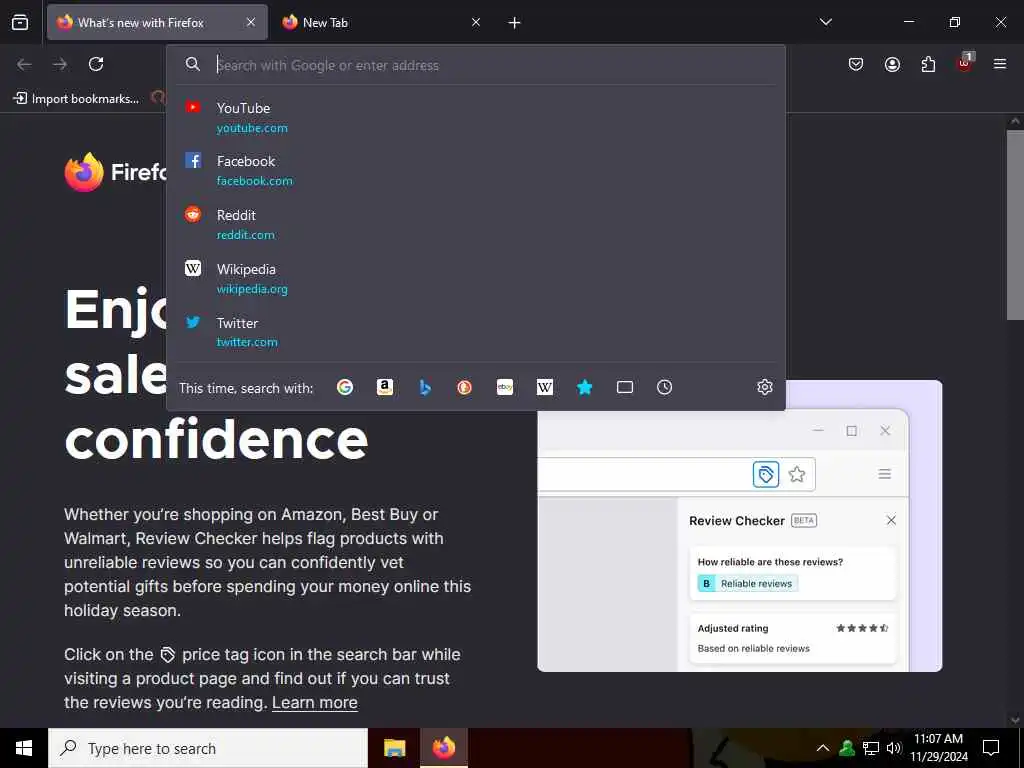Expand the list all tabs dropdown
Image resolution: width=1024 pixels, height=768 pixels.
(x=826, y=22)
